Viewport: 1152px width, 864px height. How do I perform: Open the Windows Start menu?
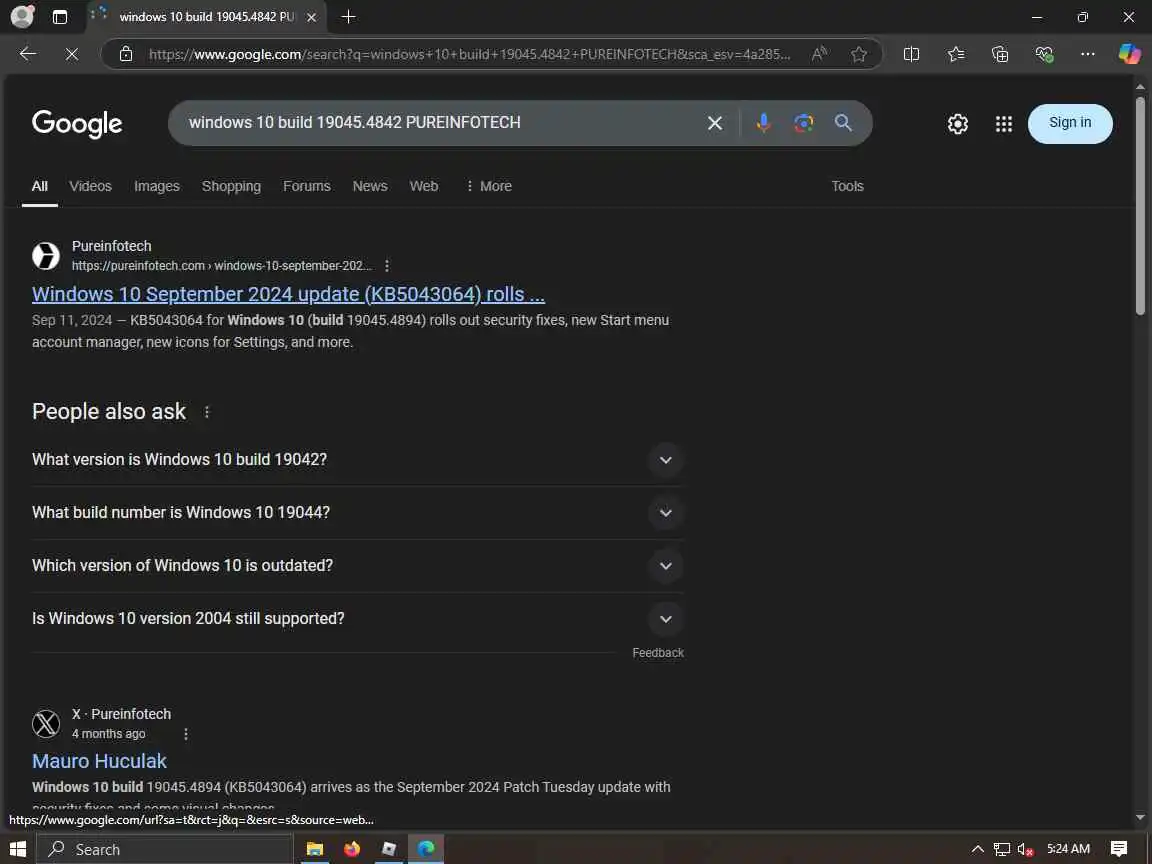click(x=18, y=849)
